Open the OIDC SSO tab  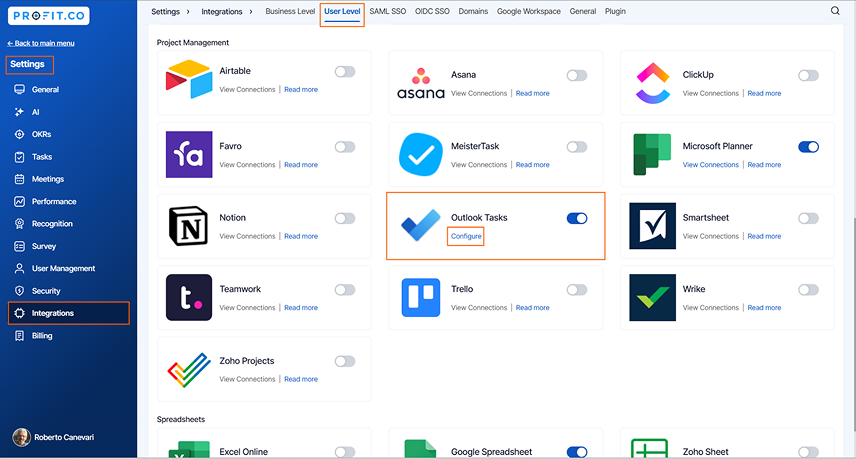point(432,11)
